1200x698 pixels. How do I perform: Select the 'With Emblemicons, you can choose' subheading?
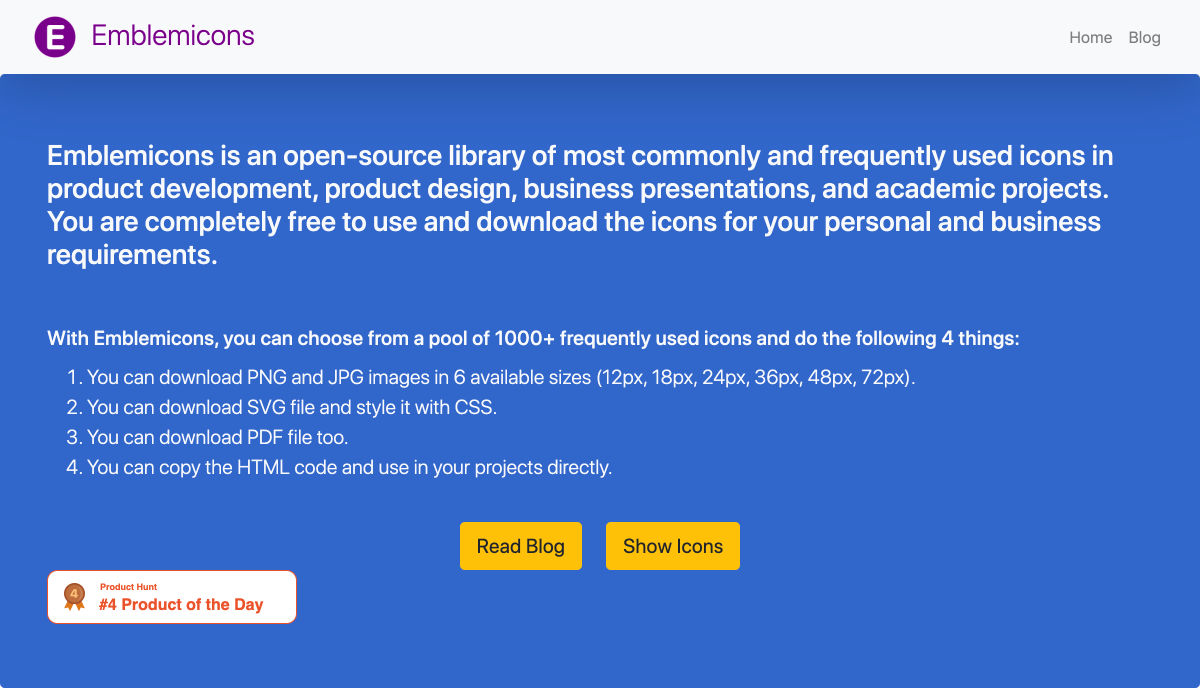pos(533,338)
